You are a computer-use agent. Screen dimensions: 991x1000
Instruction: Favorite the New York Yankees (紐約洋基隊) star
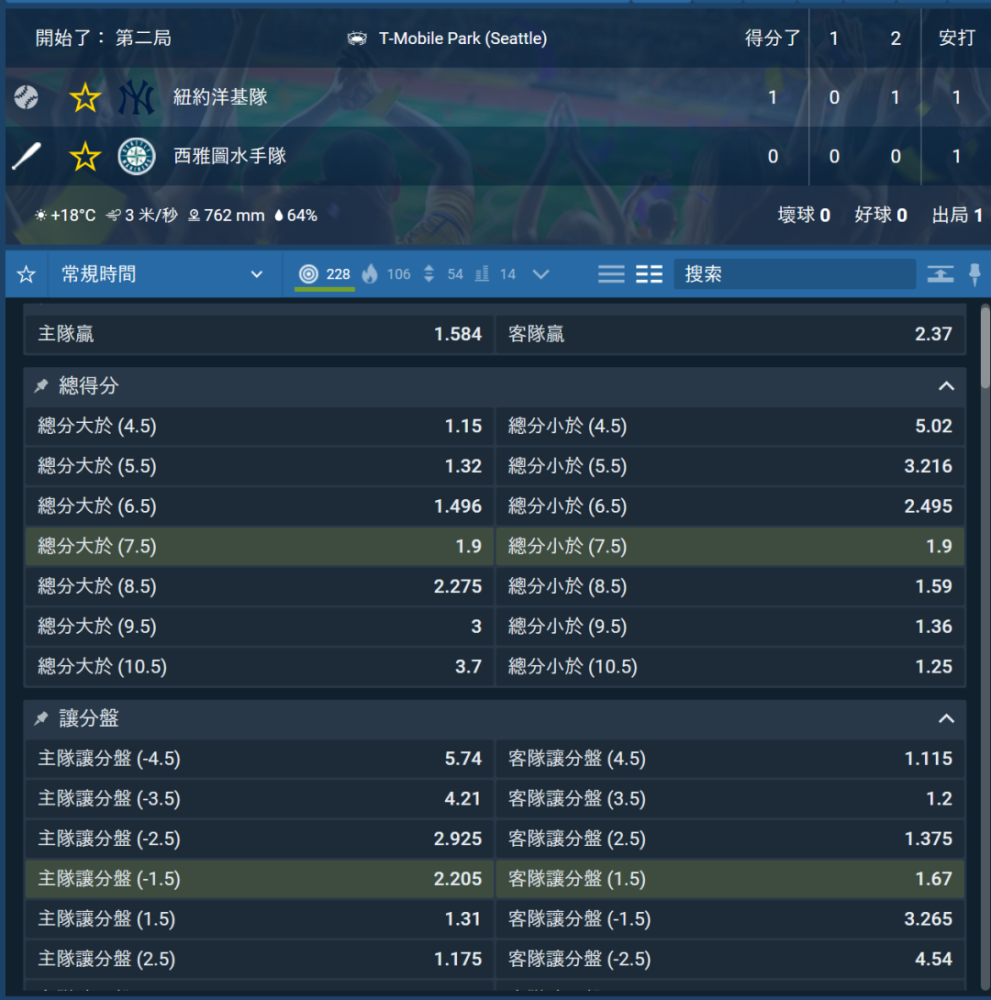point(86,98)
